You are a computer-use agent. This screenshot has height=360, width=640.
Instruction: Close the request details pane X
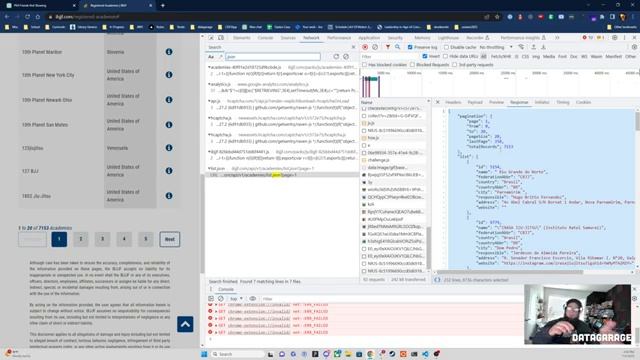[438, 102]
